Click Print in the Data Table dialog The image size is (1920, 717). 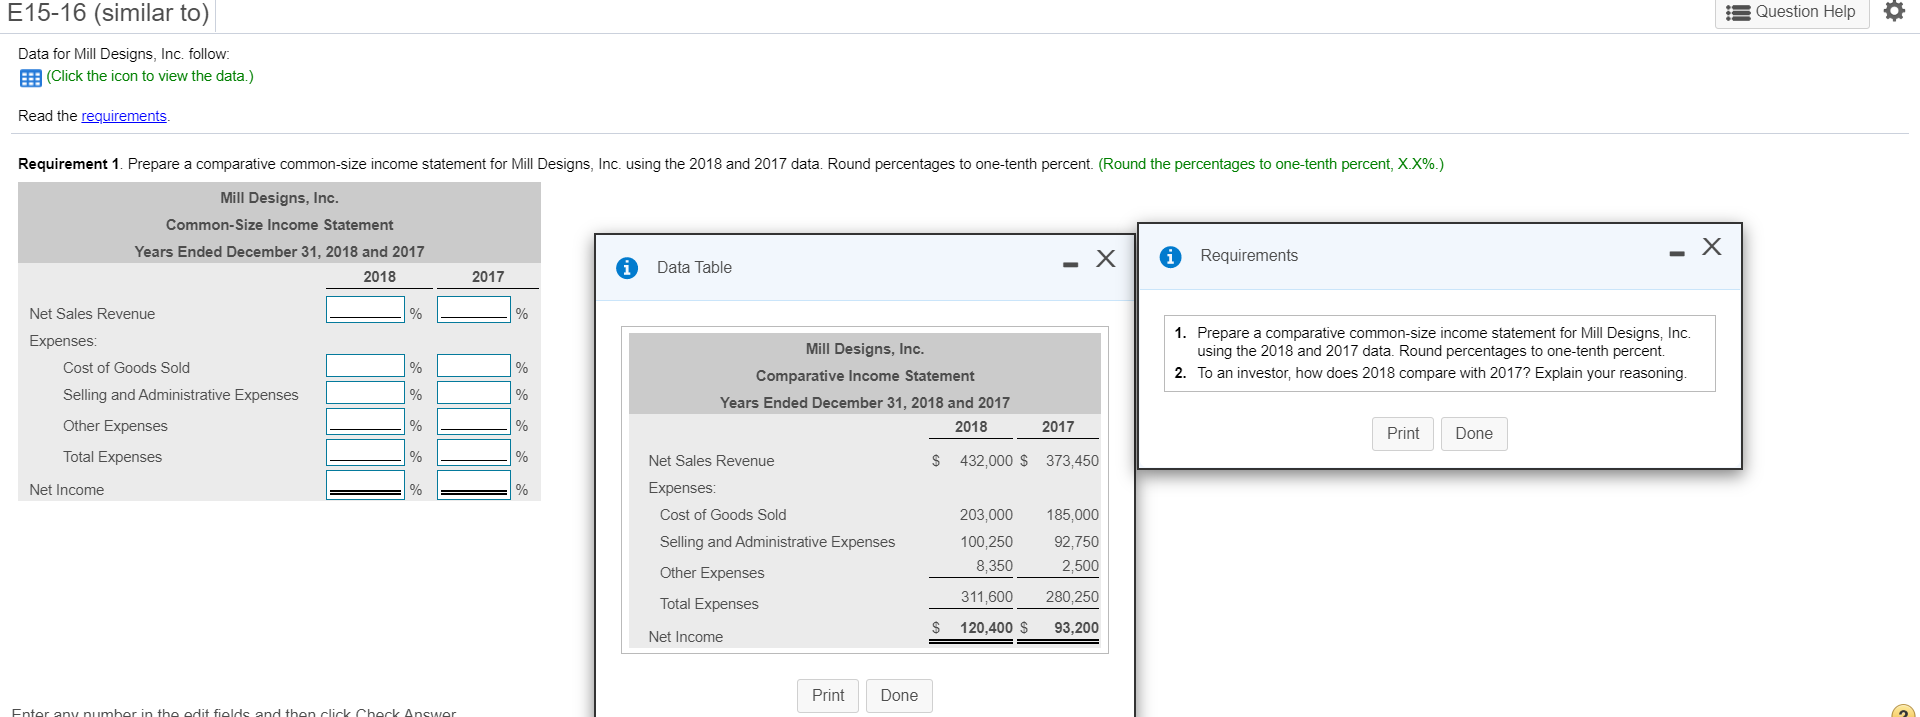pos(827,695)
